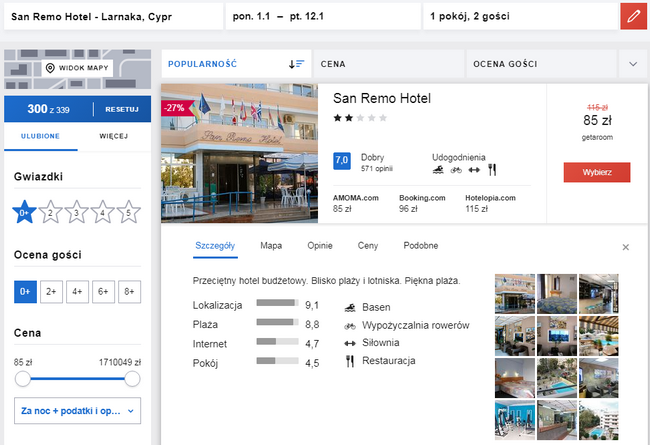Image resolution: width=650 pixels, height=445 pixels.
Task: Open the Więcej filters tab
Action: tap(115, 135)
